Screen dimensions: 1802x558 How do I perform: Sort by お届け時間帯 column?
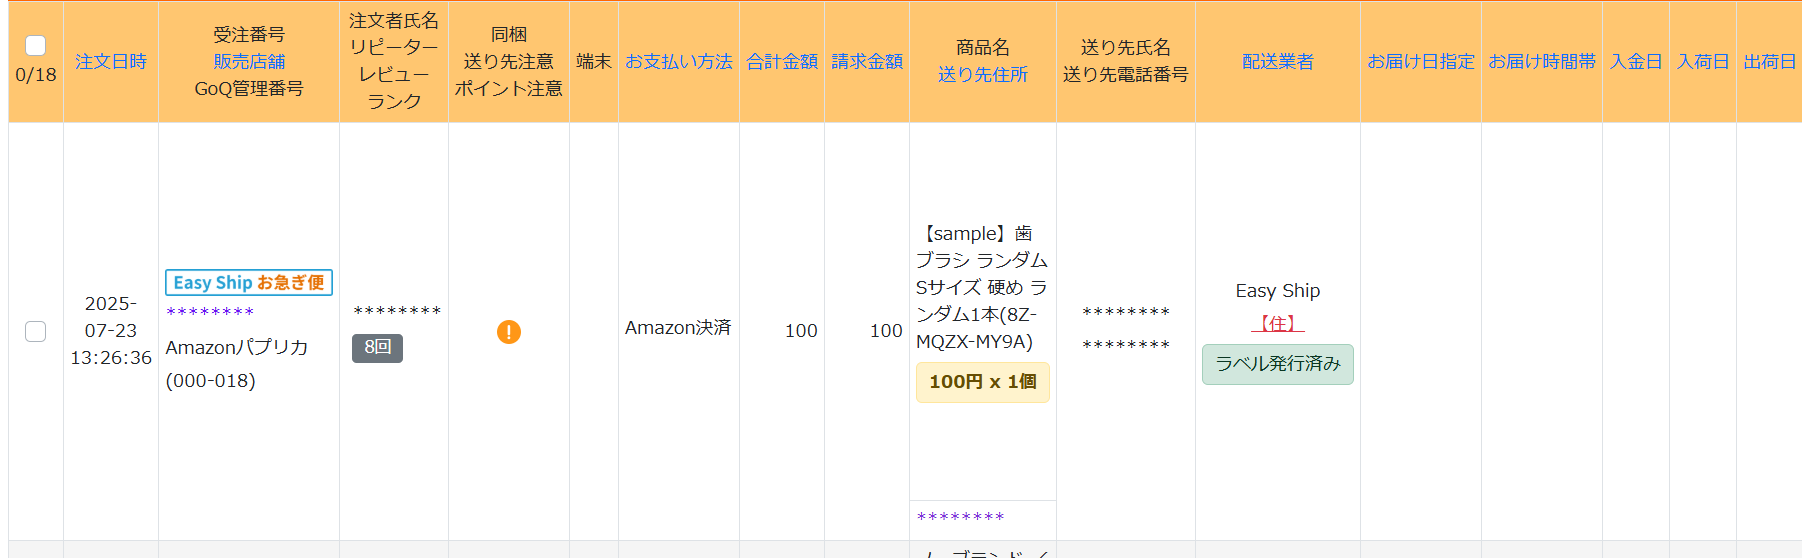(1542, 62)
